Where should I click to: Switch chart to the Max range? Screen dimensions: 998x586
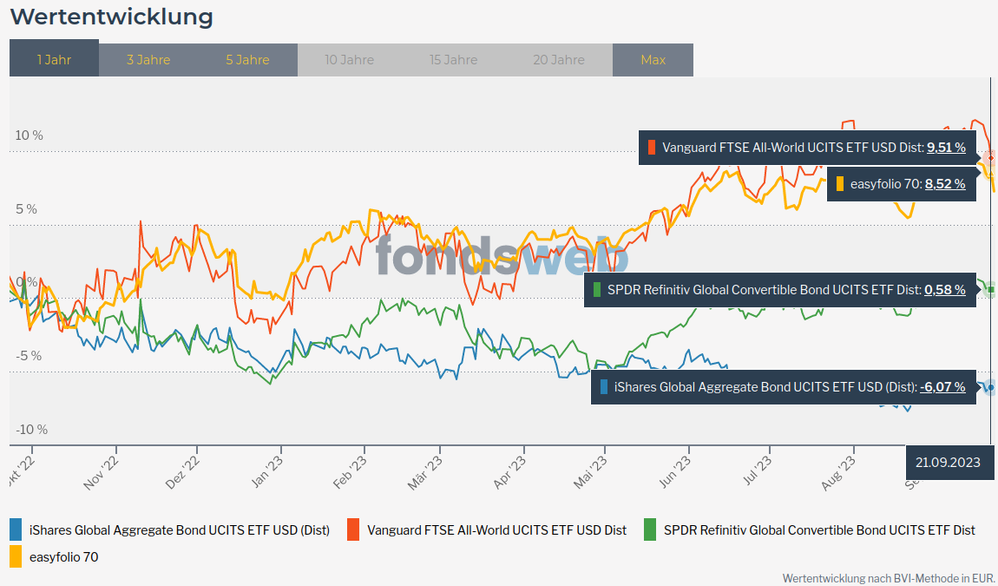(653, 60)
